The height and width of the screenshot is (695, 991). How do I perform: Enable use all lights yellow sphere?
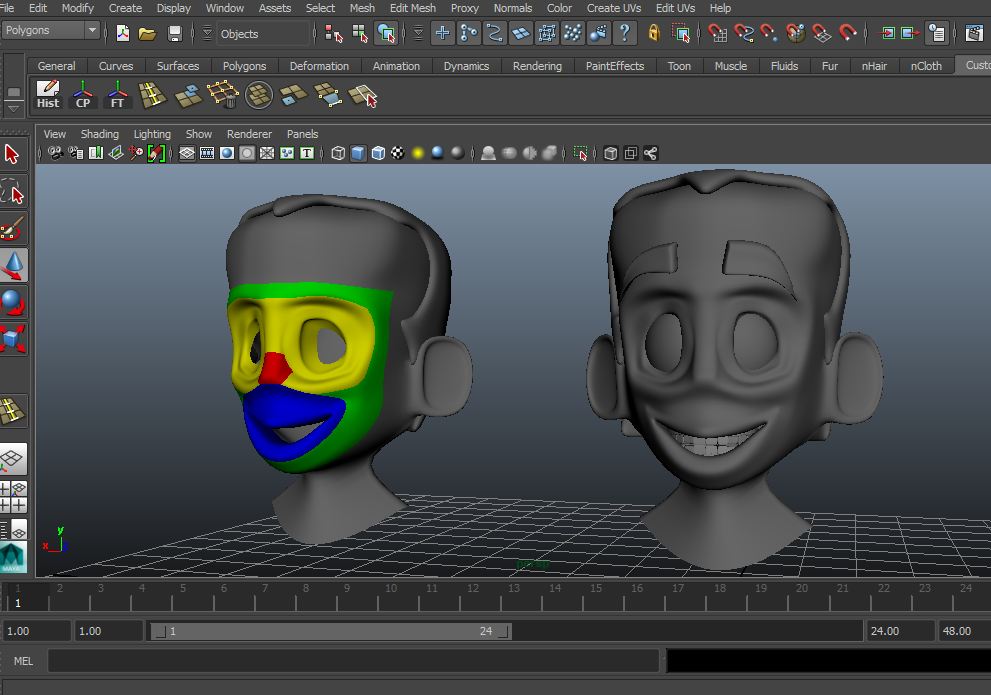pyautogui.click(x=418, y=153)
